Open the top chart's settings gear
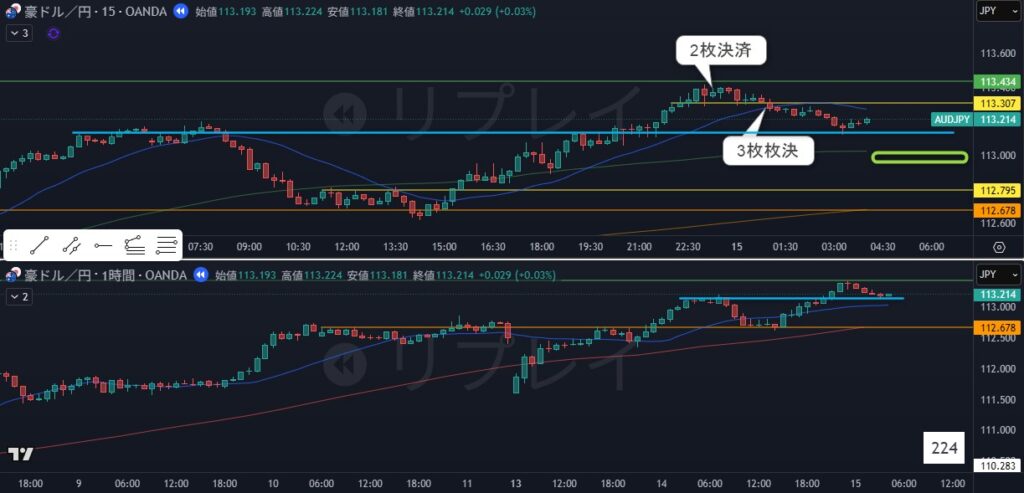This screenshot has width=1024, height=493. click(999, 246)
